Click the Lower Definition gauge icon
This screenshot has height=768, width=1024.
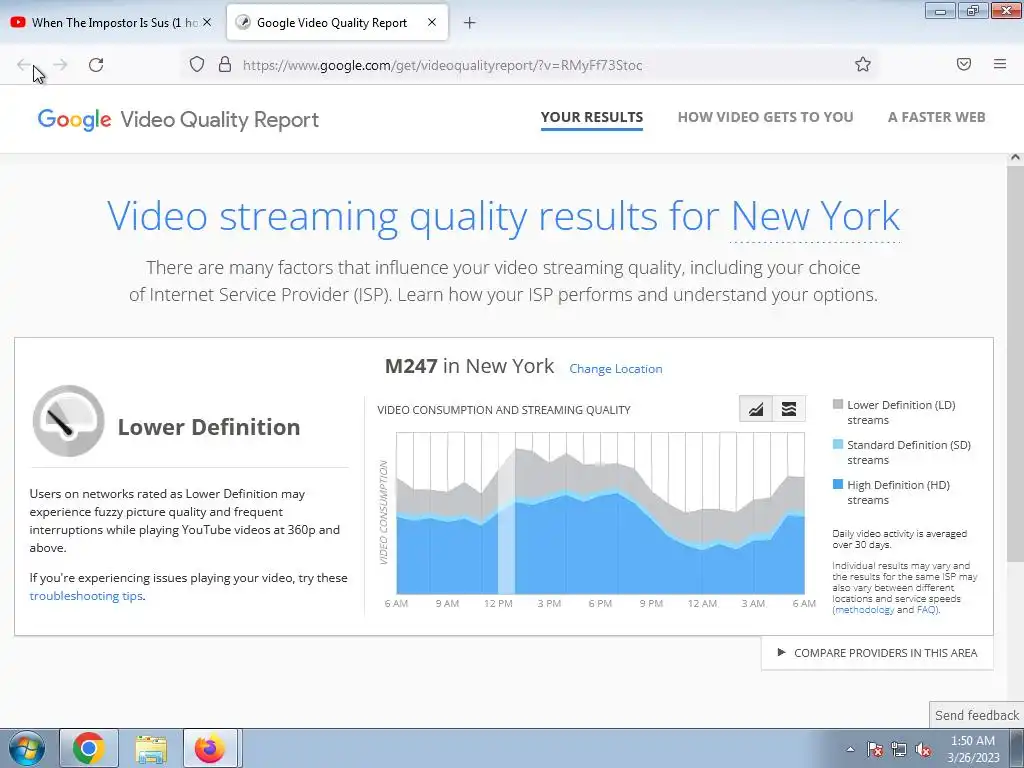tap(69, 421)
